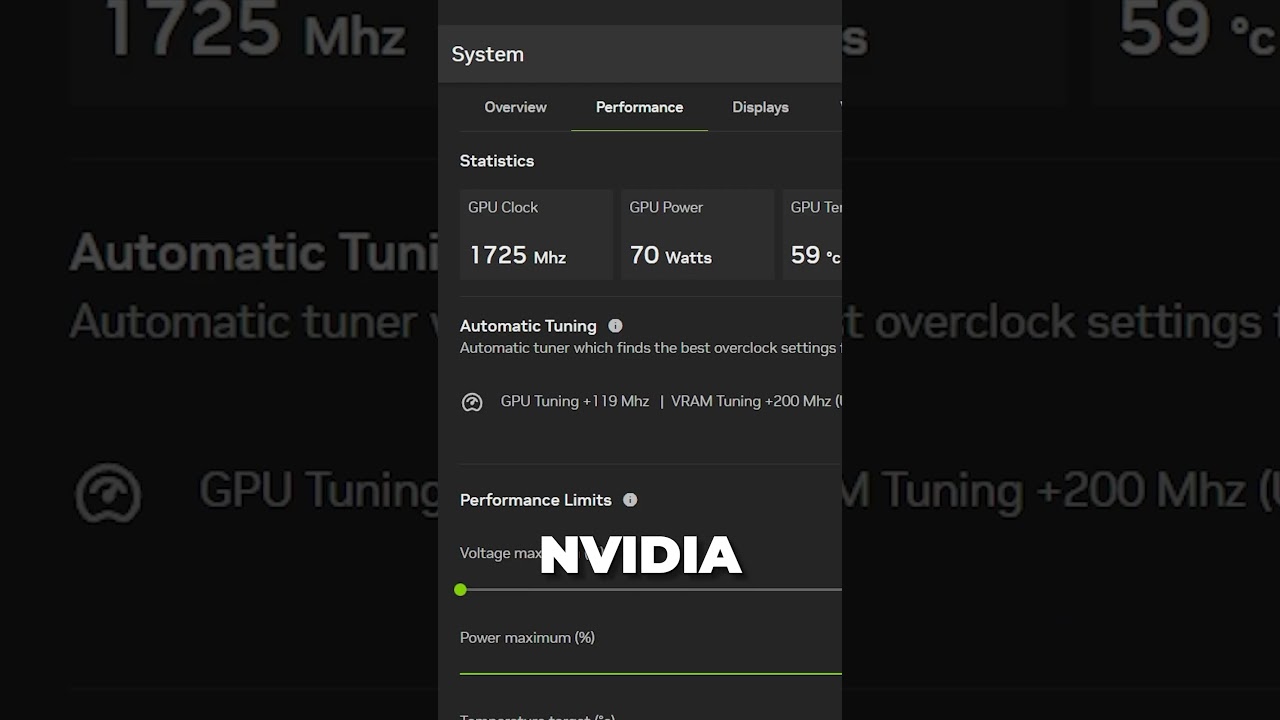Click the "Automatic Tuning" heading
The width and height of the screenshot is (1280, 720).
click(528, 326)
